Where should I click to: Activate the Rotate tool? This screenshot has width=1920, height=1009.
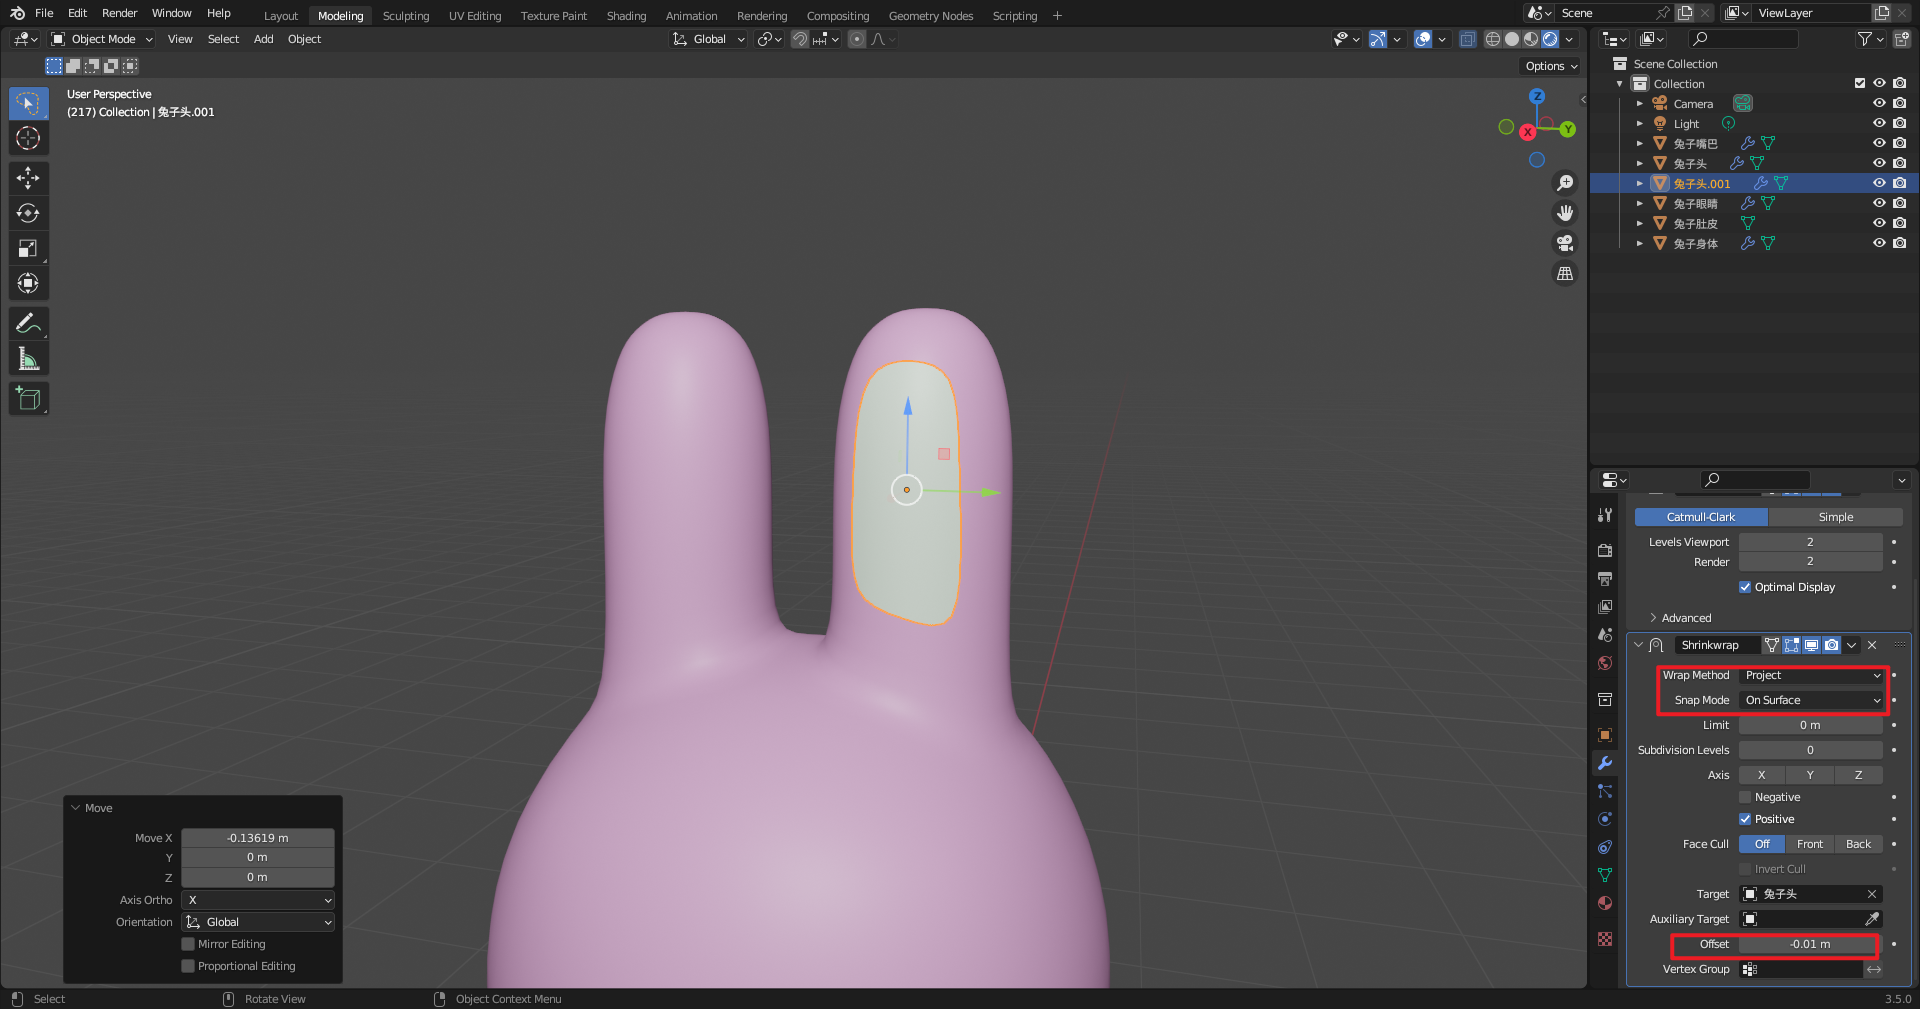pos(28,213)
